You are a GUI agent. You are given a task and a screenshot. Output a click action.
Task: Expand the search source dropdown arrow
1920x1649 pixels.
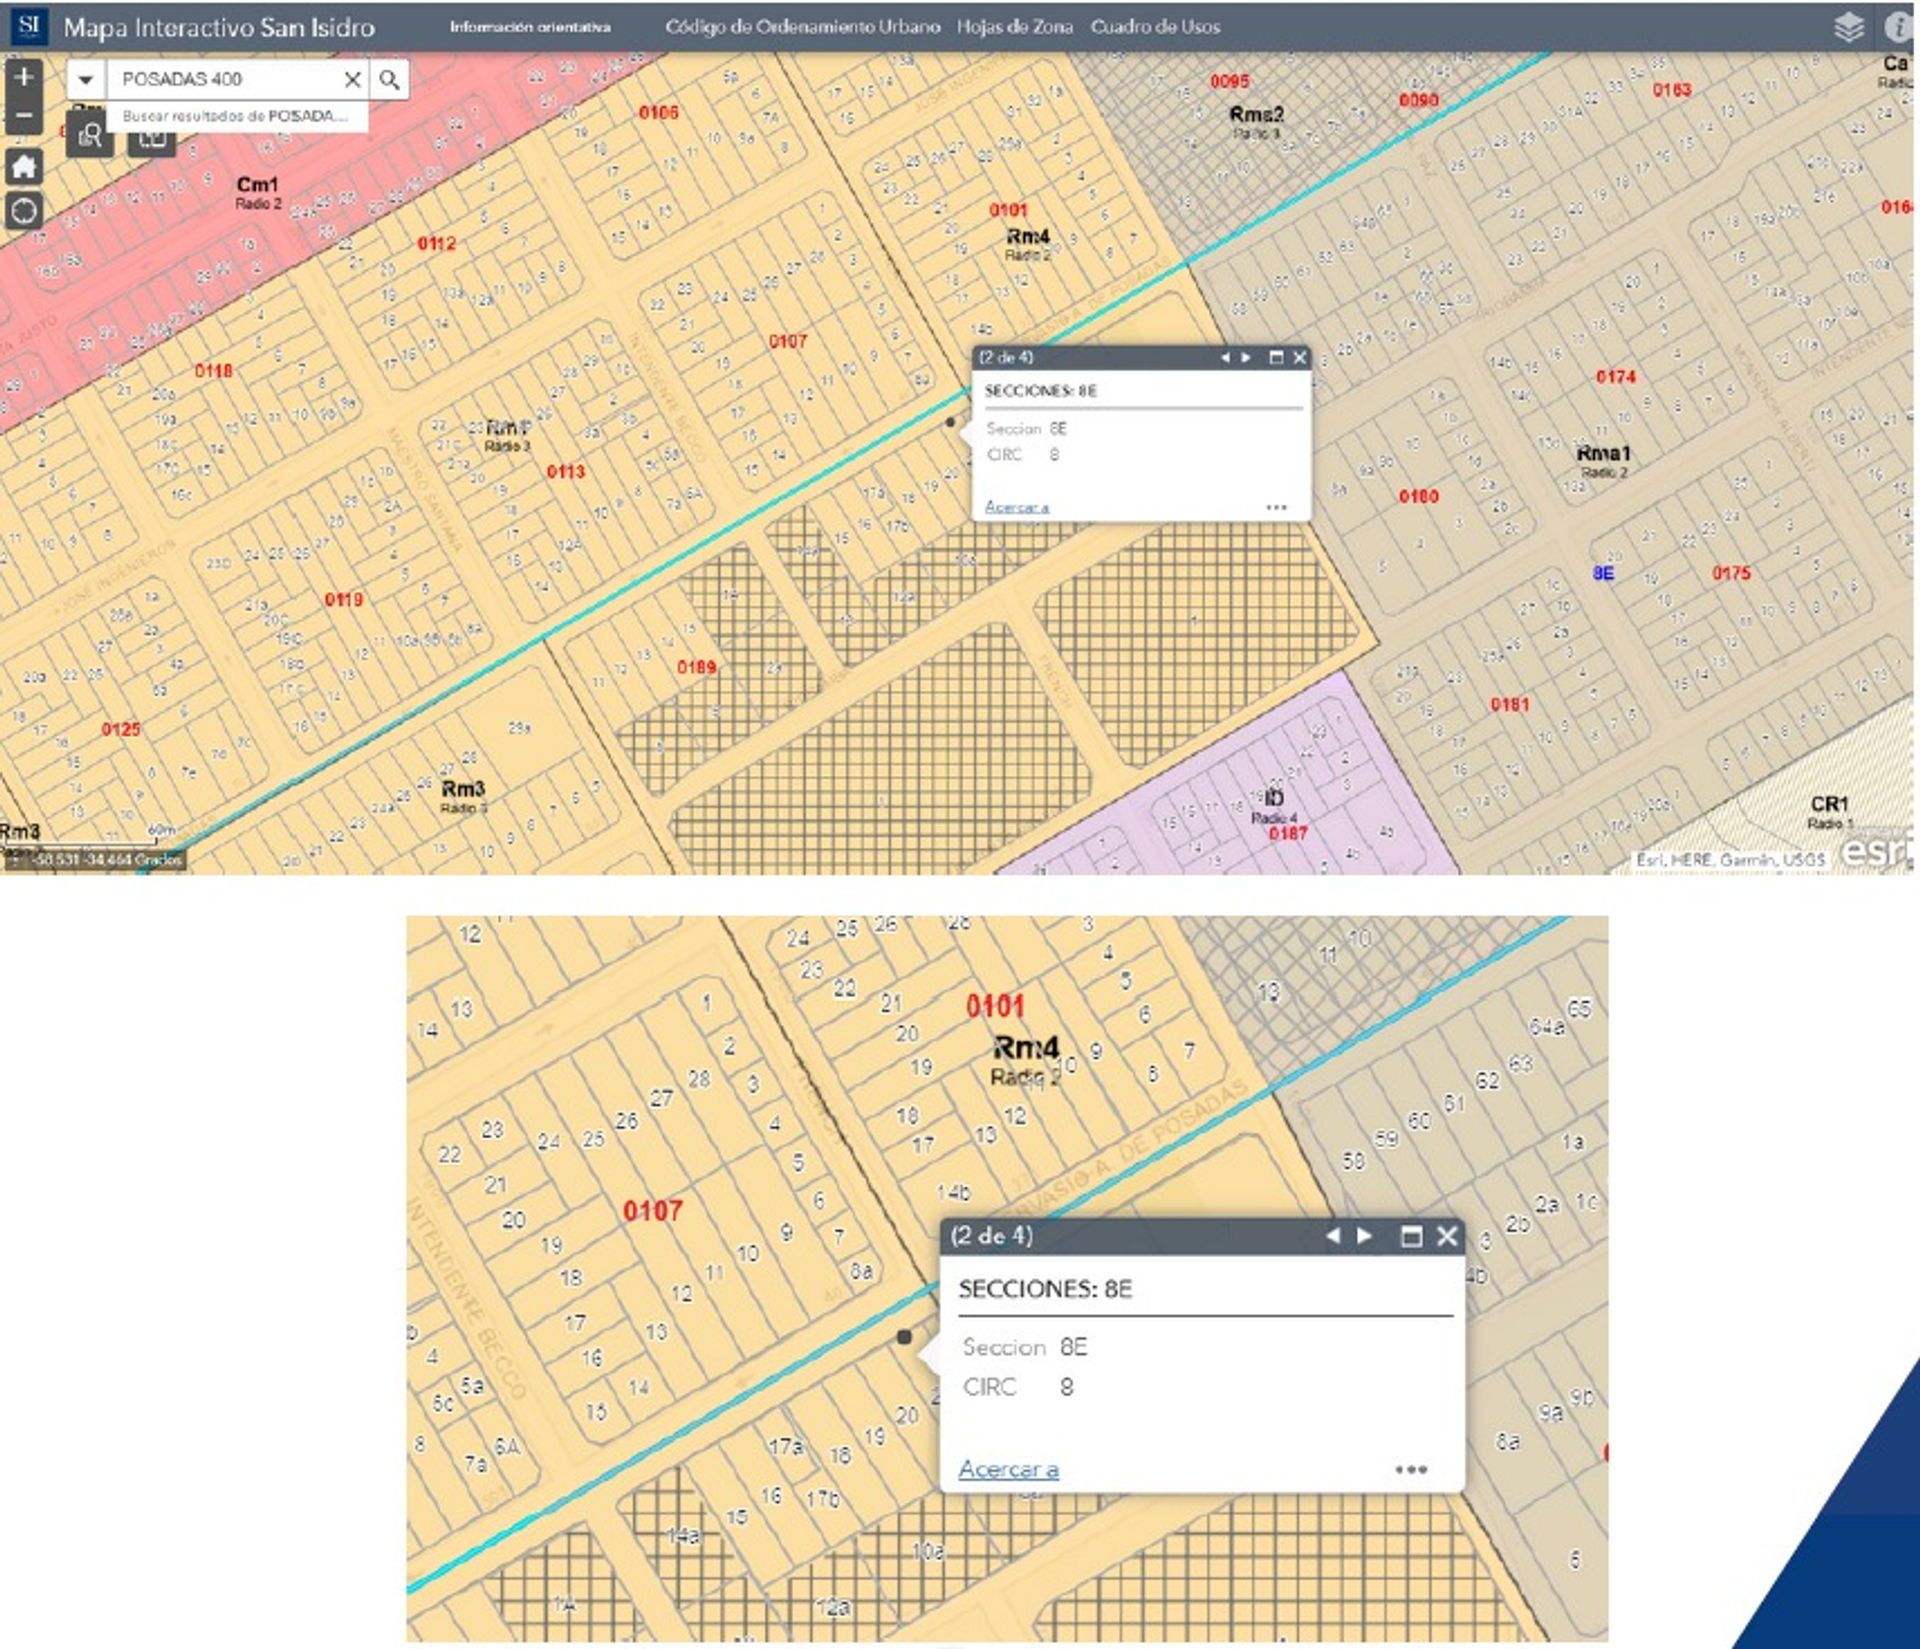click(86, 79)
